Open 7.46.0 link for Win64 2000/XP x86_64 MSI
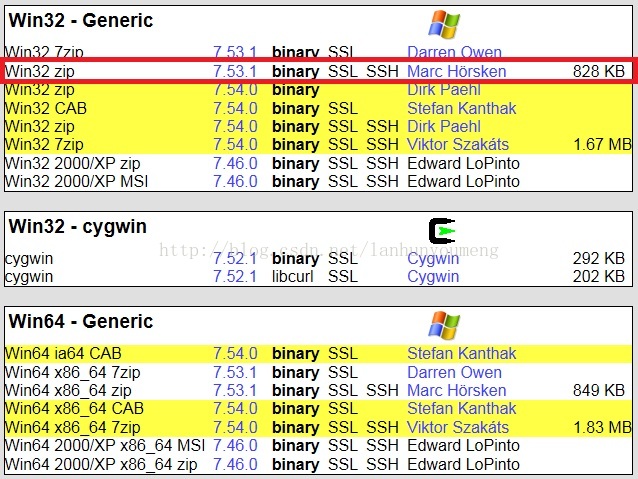 click(x=235, y=445)
